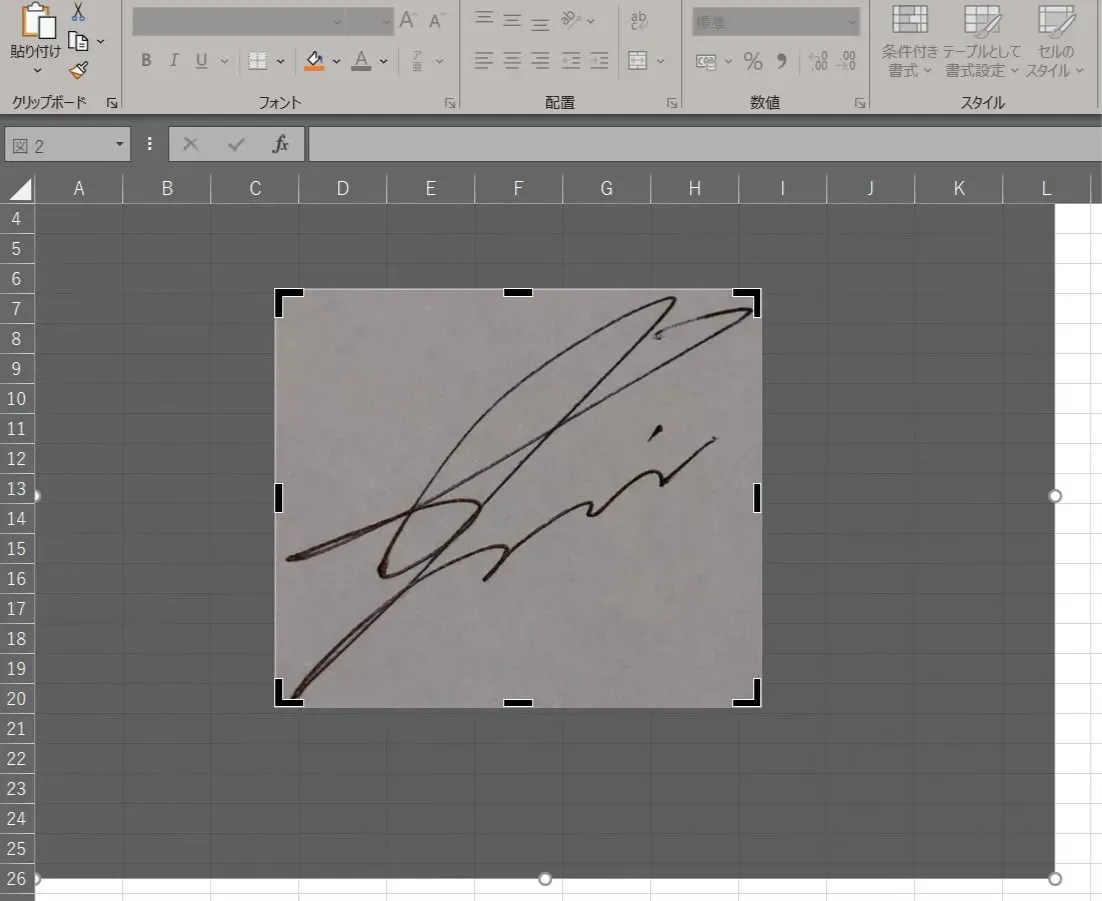Open the font name combo box
Image resolution: width=1102 pixels, height=901 pixels.
click(x=238, y=22)
